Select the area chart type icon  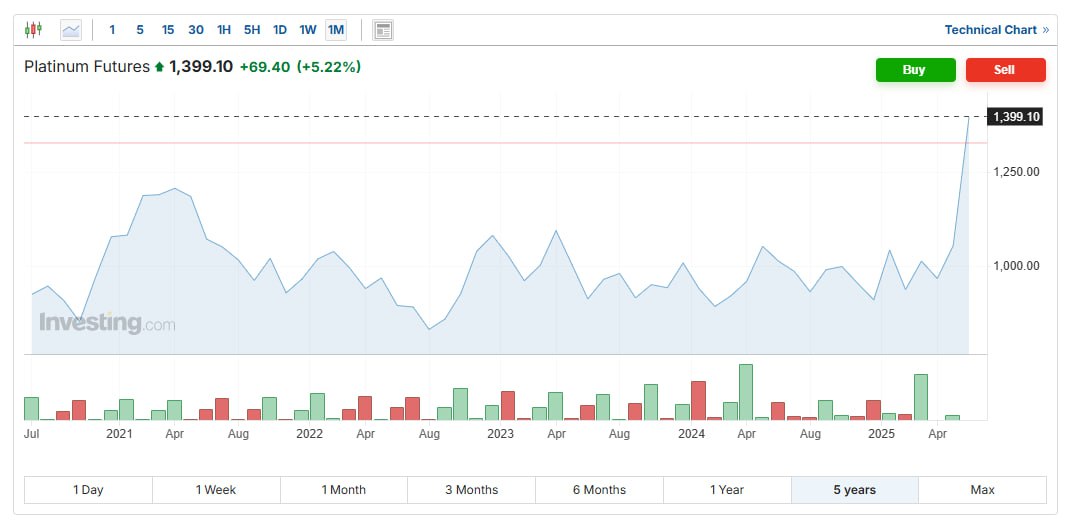[71, 29]
